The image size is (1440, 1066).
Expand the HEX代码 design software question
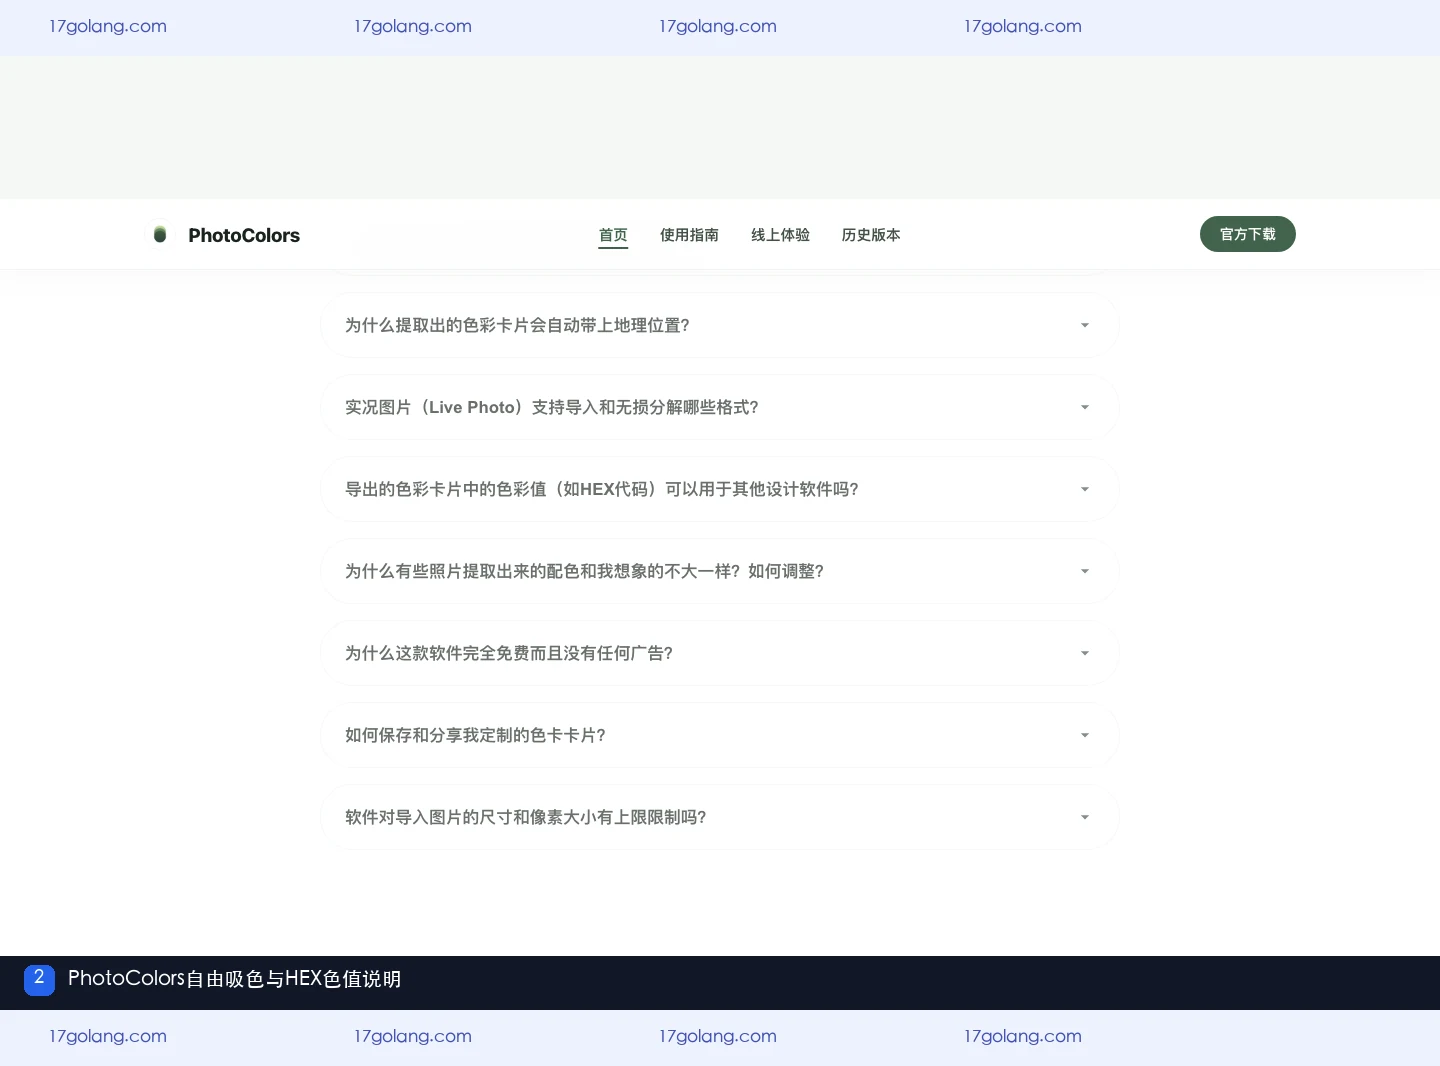tap(719, 489)
